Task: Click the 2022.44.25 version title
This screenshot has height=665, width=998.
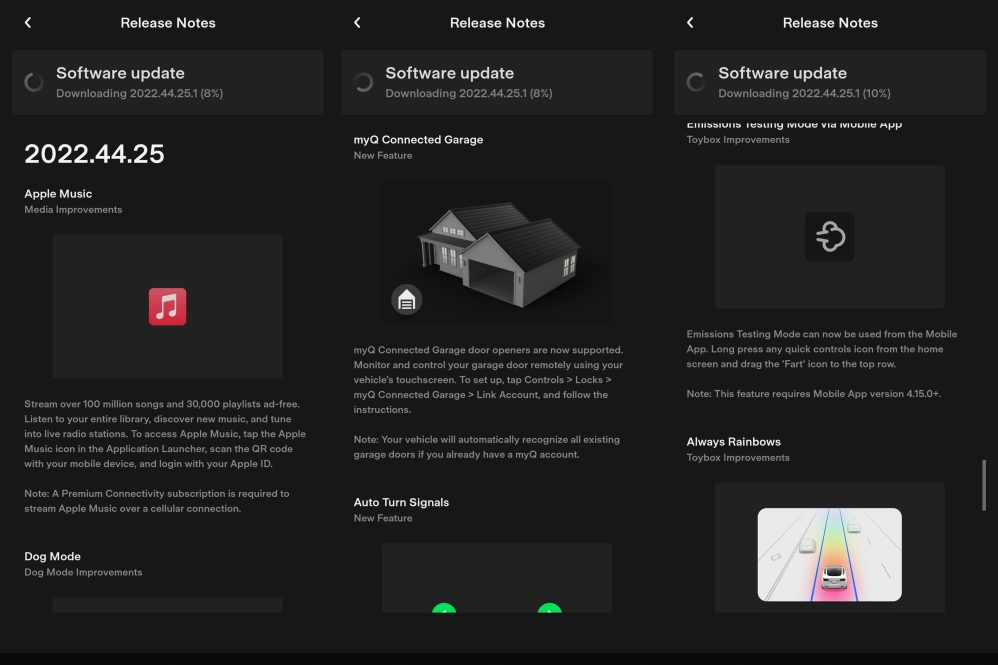Action: 94,154
